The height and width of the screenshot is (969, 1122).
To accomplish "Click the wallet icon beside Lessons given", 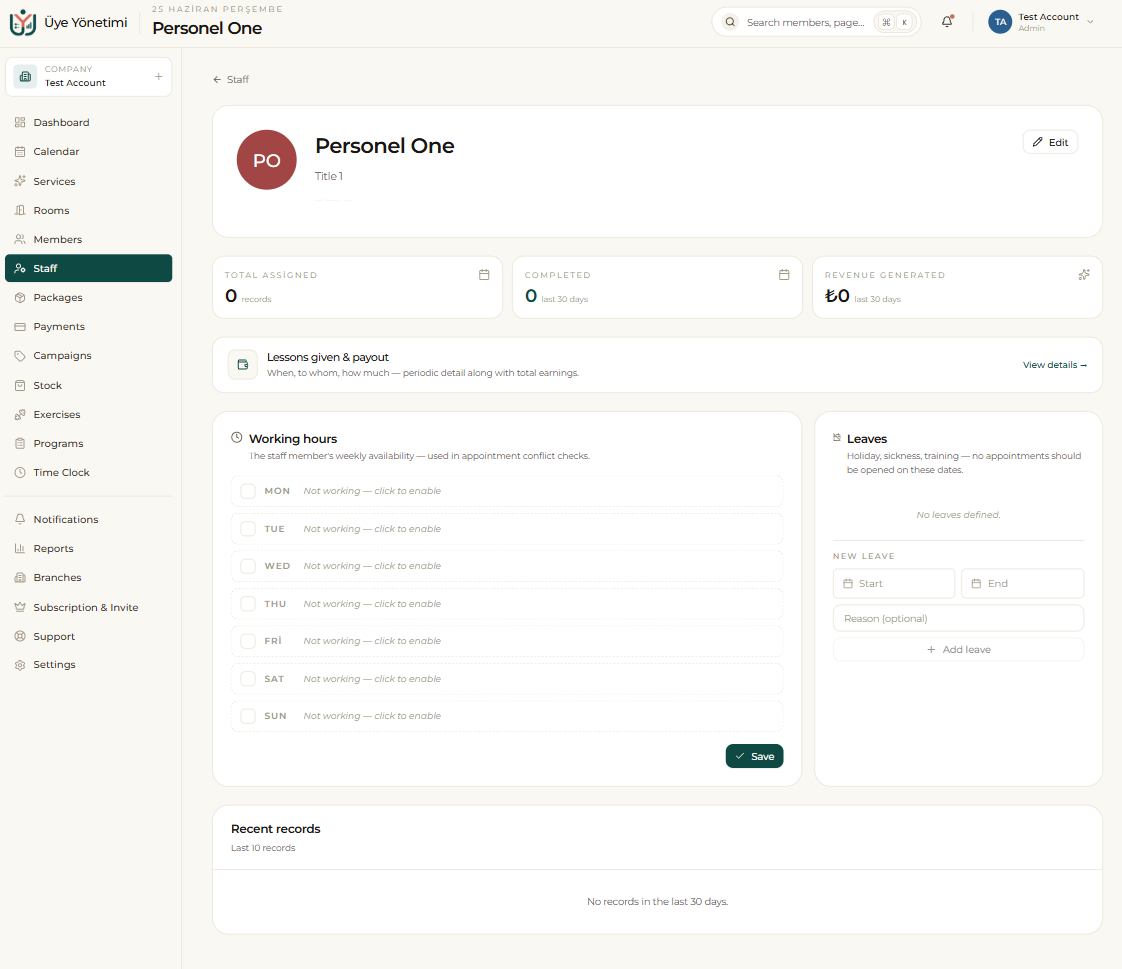I will [x=243, y=364].
